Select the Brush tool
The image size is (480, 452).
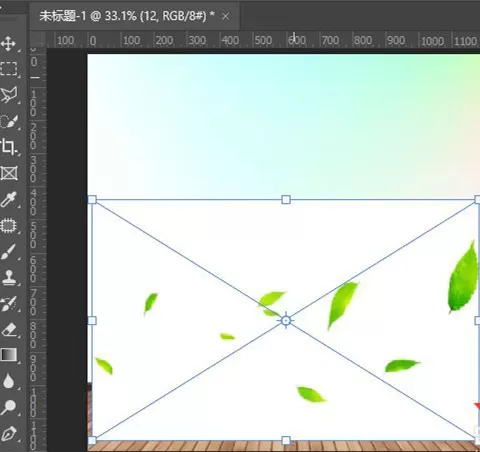[x=8, y=252]
